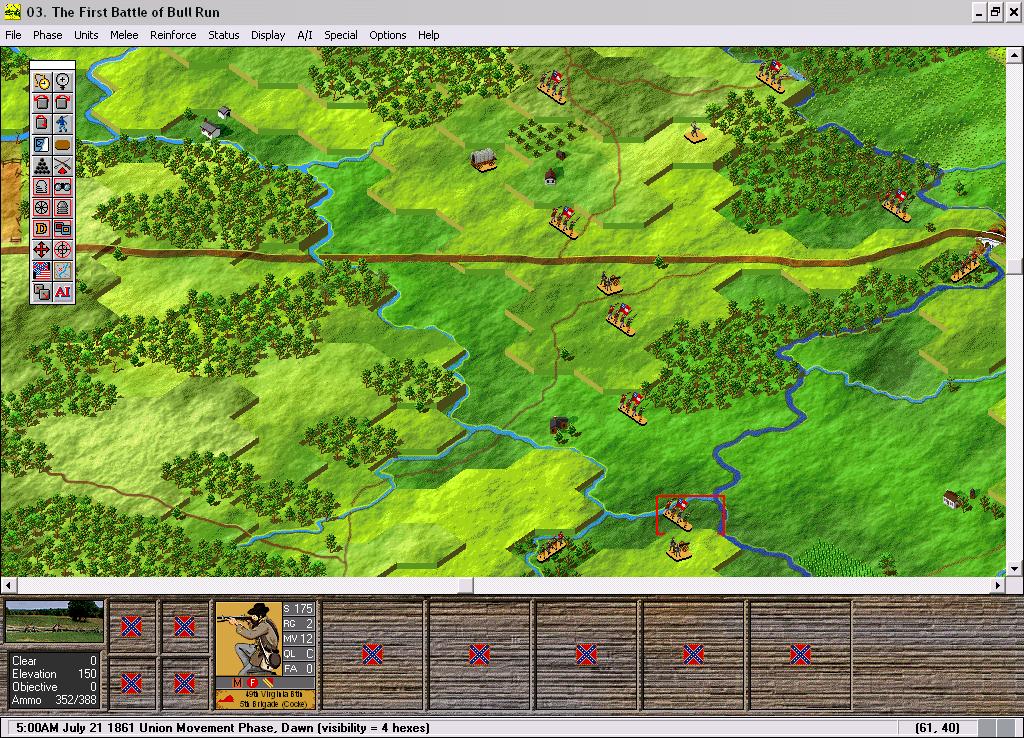1024x738 pixels.
Task: Click the "Ammo 352/388" line
Action: tap(54, 700)
